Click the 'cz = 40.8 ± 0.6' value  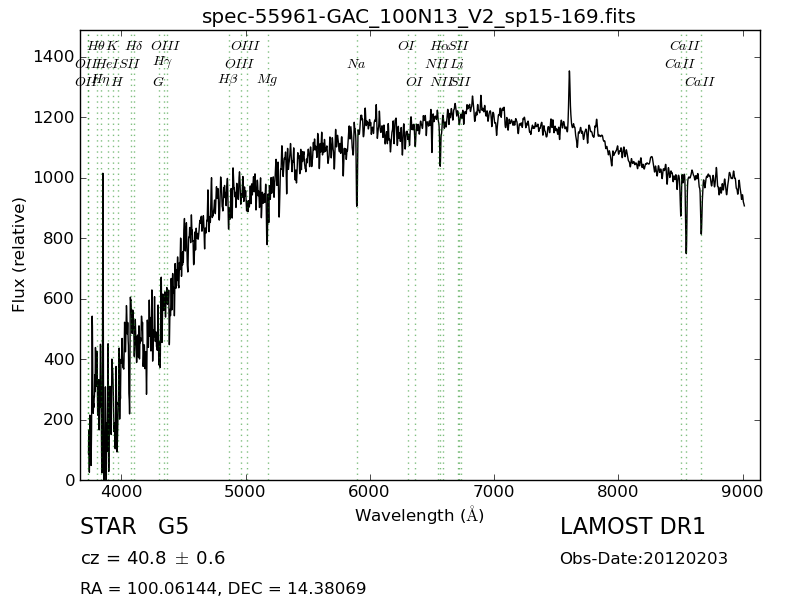(153, 558)
